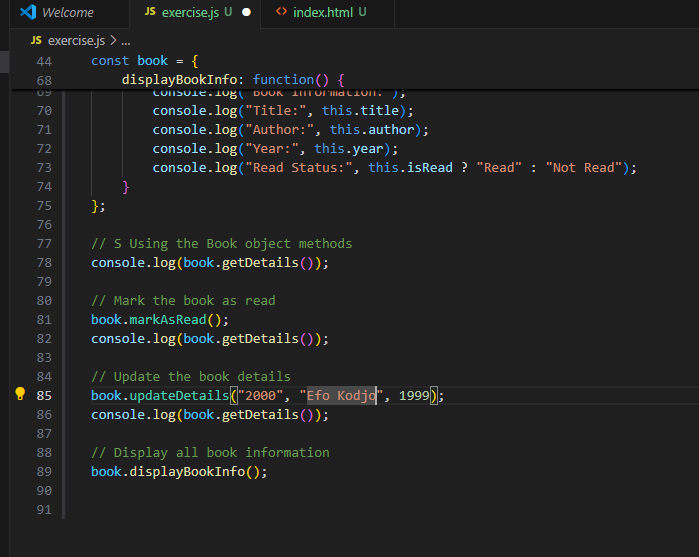Click line number 70
Screen dimensions: 699x557
point(44,111)
